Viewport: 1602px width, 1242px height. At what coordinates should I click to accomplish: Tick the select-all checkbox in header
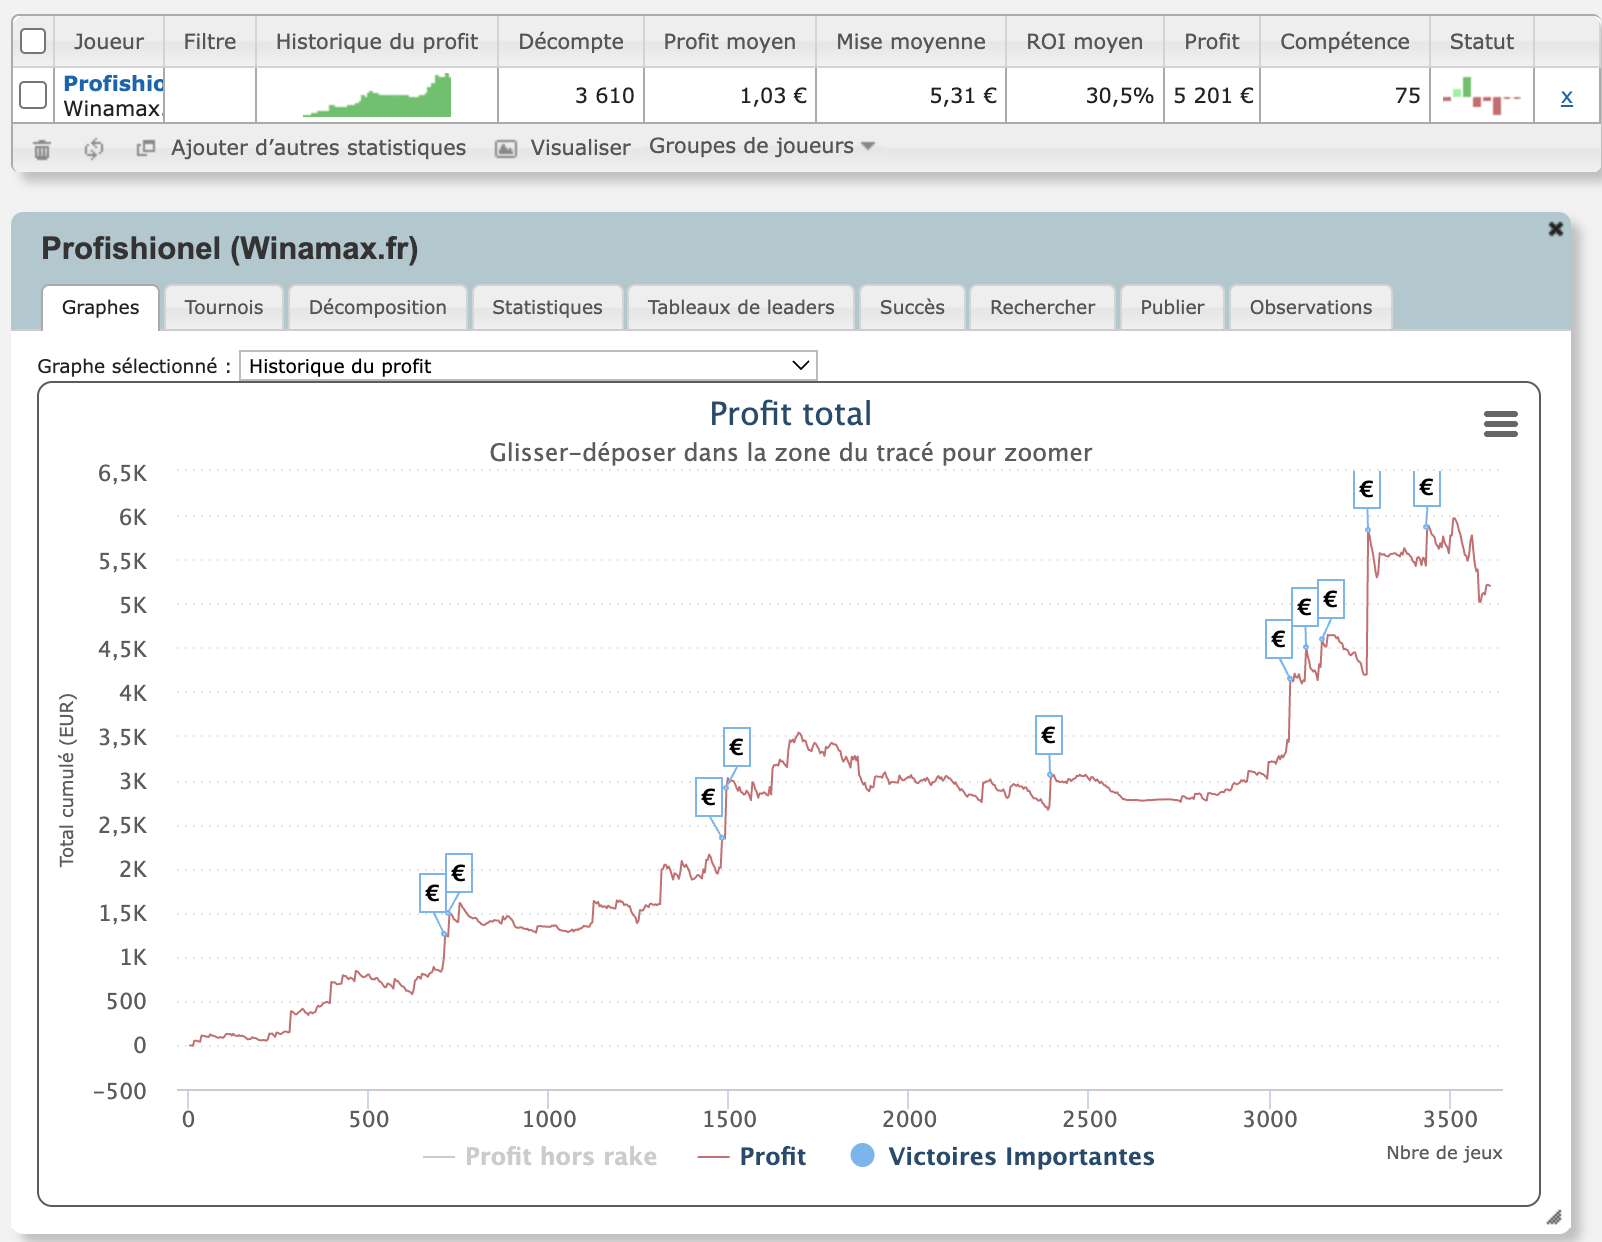pyautogui.click(x=33, y=41)
